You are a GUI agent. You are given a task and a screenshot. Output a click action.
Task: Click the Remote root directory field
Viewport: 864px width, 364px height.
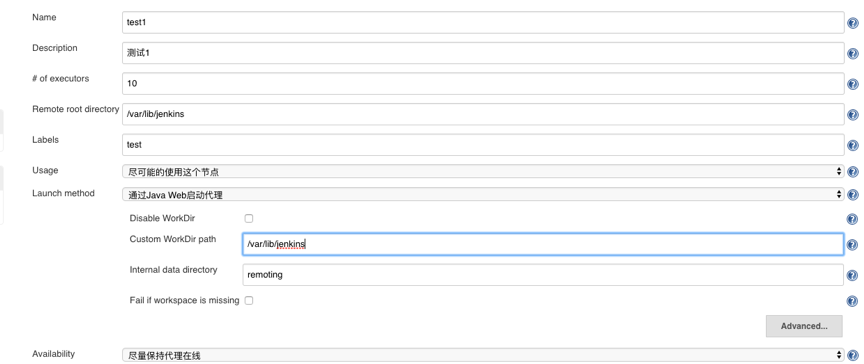tap(483, 114)
